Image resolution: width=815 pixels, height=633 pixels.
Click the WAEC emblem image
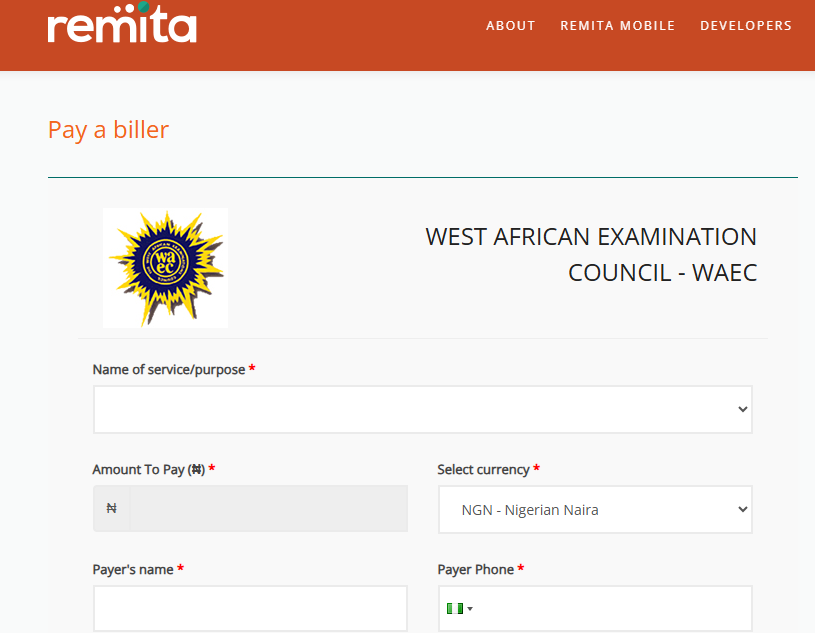(165, 267)
